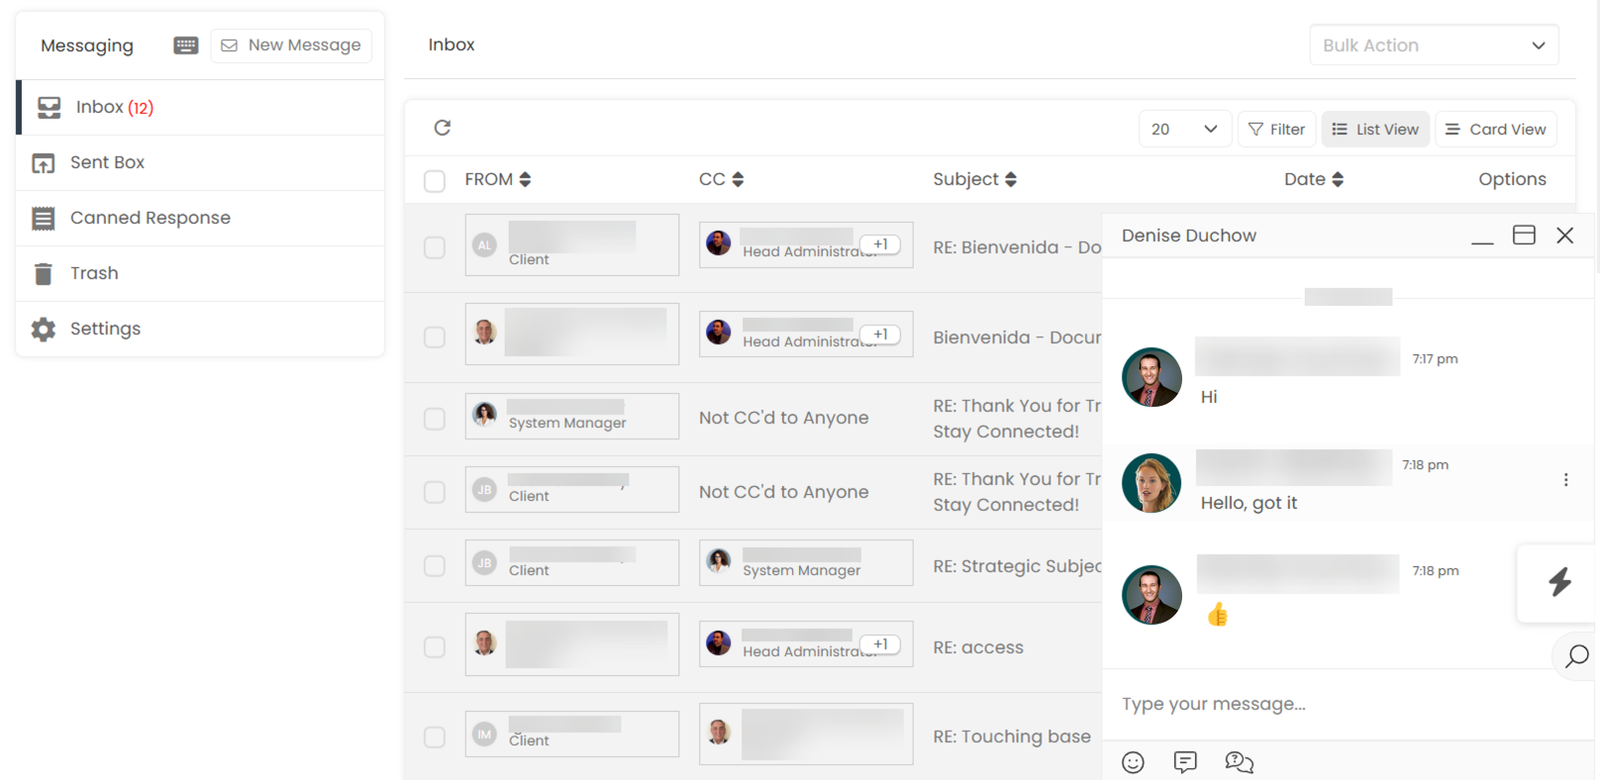The width and height of the screenshot is (1600, 780).
Task: Open the keyboard shortcuts icon
Action: pyautogui.click(x=186, y=45)
